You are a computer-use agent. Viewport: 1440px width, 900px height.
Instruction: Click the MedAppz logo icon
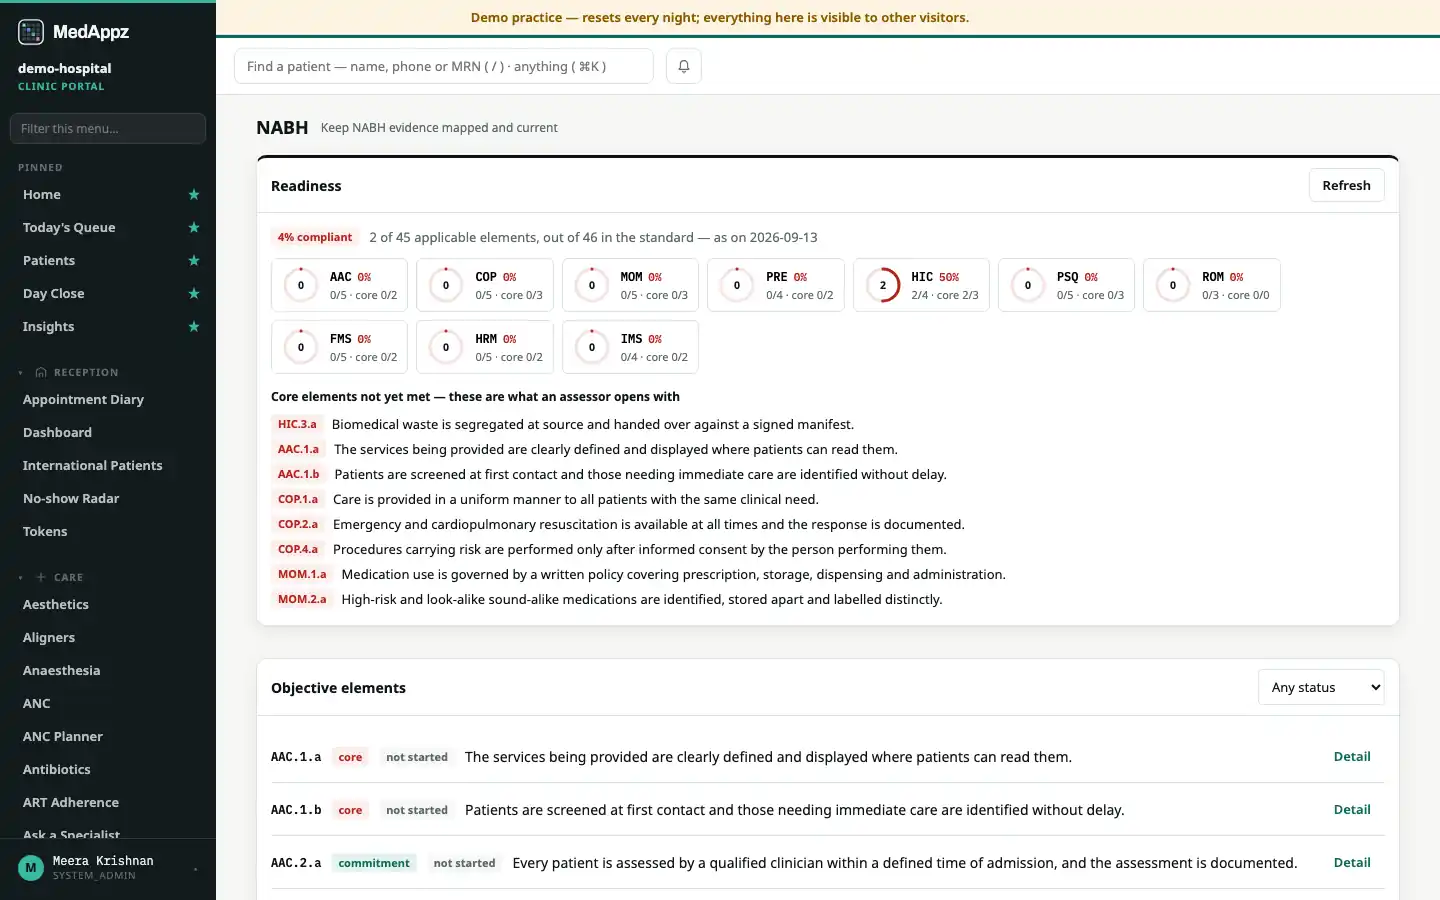31,32
